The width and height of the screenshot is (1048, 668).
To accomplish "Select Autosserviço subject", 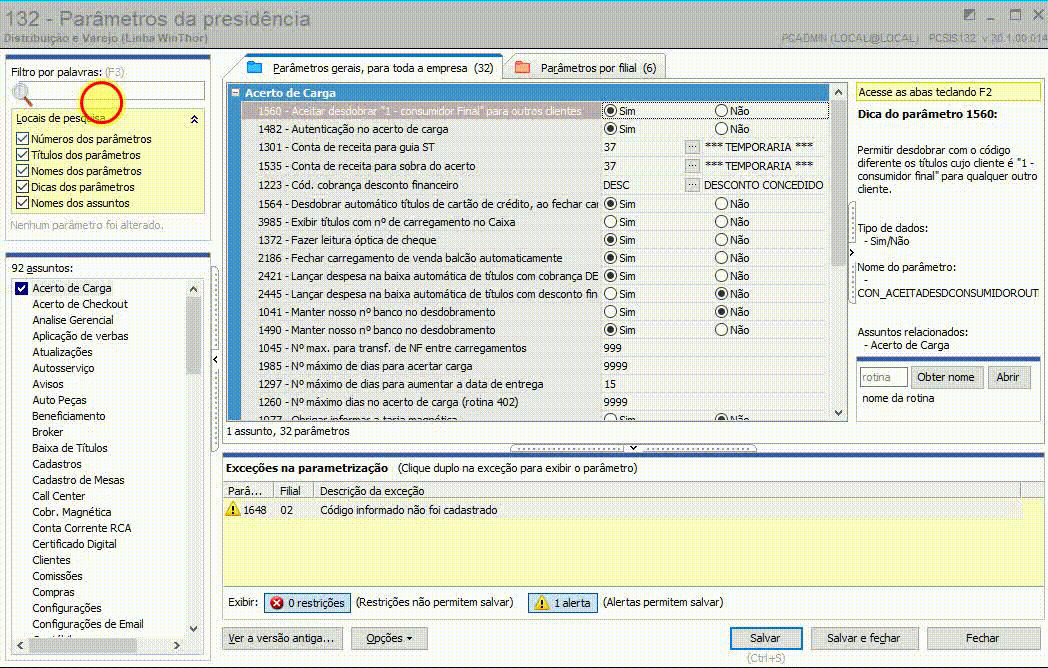I will [63, 368].
